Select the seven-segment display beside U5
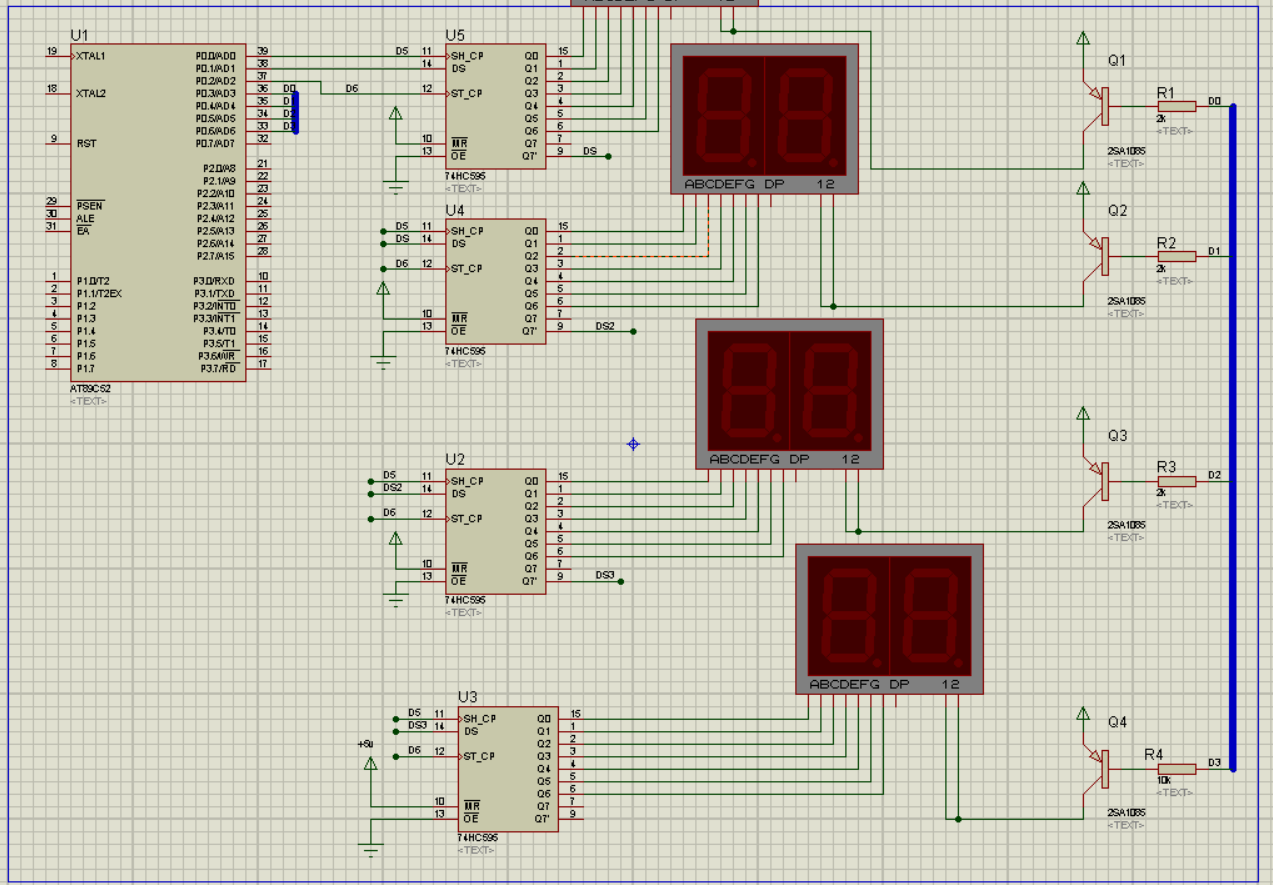The height and width of the screenshot is (885, 1273). click(x=765, y=118)
